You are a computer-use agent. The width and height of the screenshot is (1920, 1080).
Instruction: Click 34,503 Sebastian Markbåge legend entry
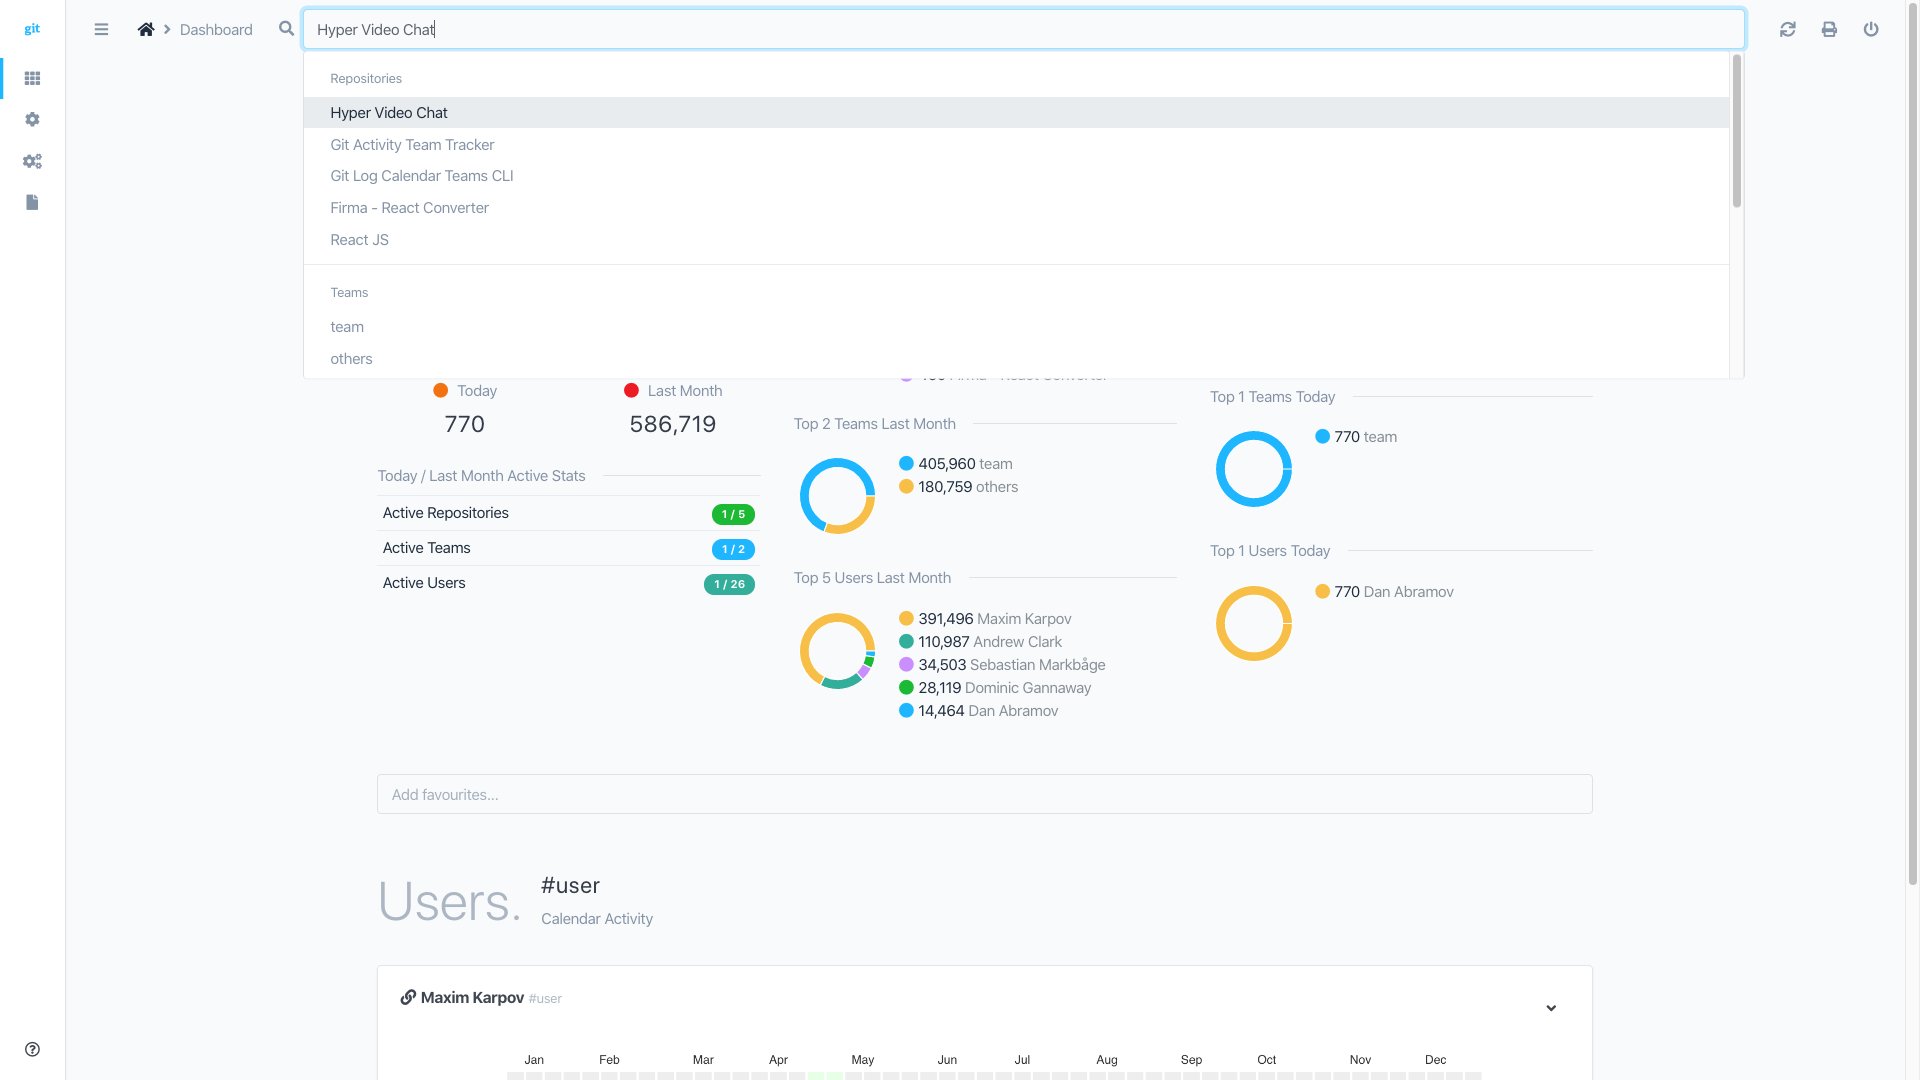point(1002,664)
